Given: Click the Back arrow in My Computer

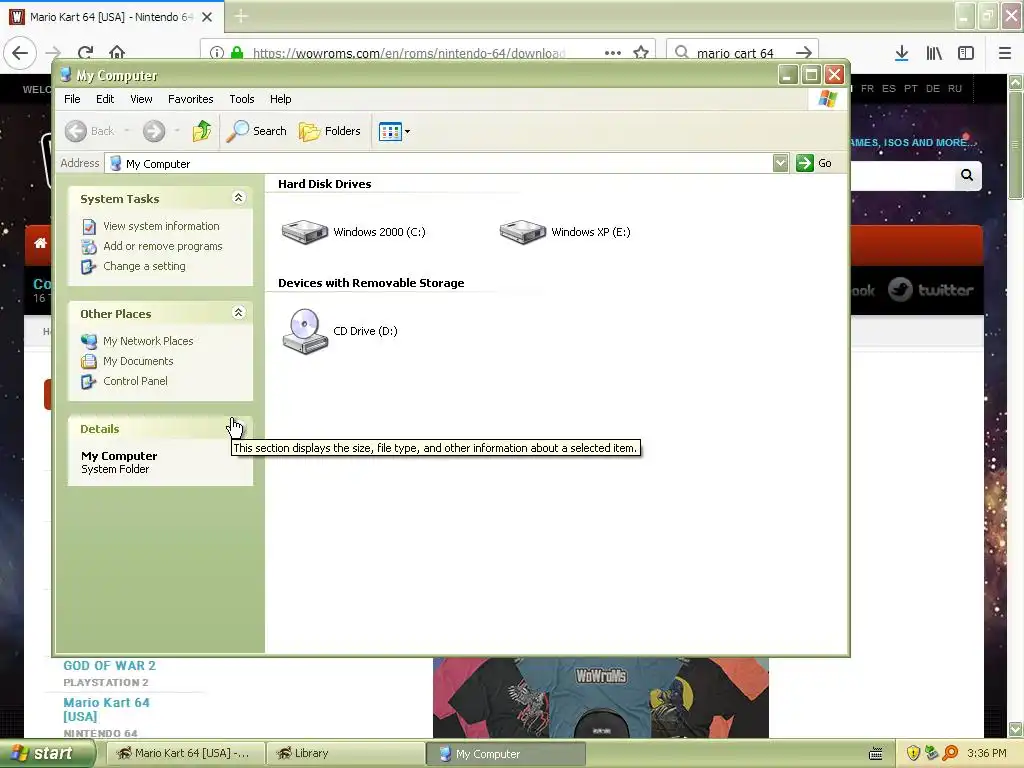Looking at the screenshot, I should click(x=76, y=131).
